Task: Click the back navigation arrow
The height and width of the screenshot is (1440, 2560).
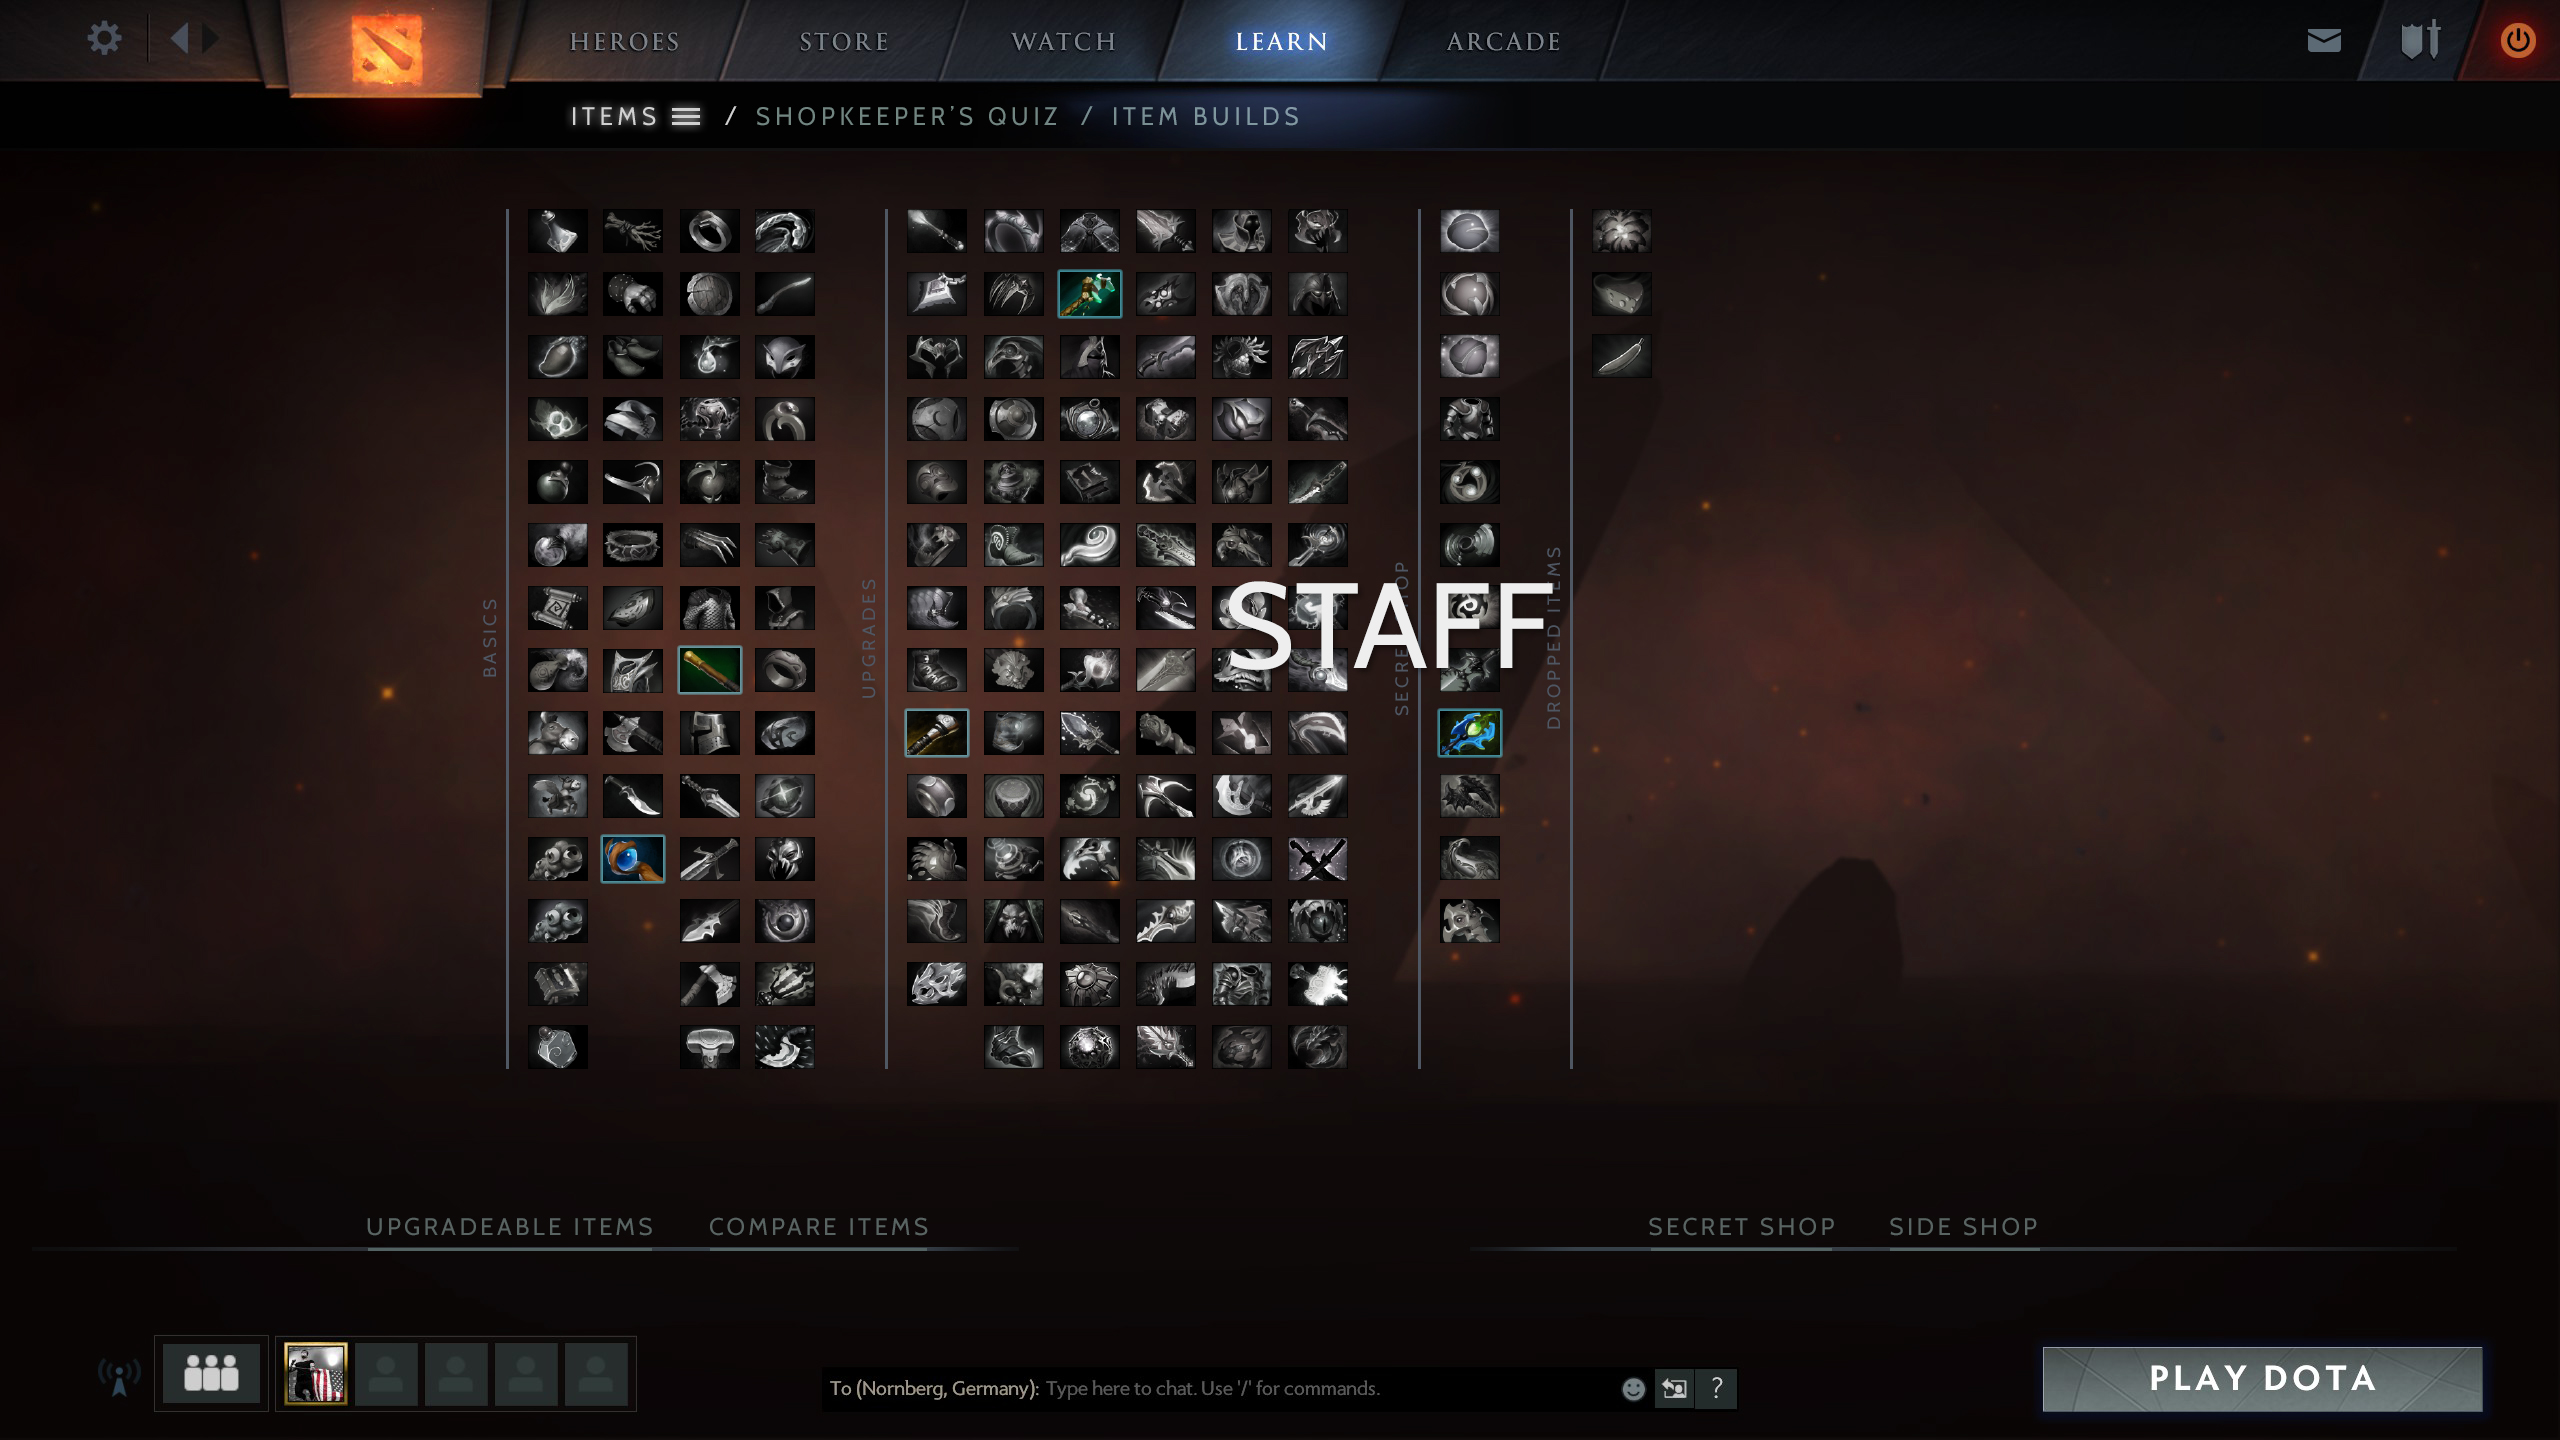Action: click(180, 39)
